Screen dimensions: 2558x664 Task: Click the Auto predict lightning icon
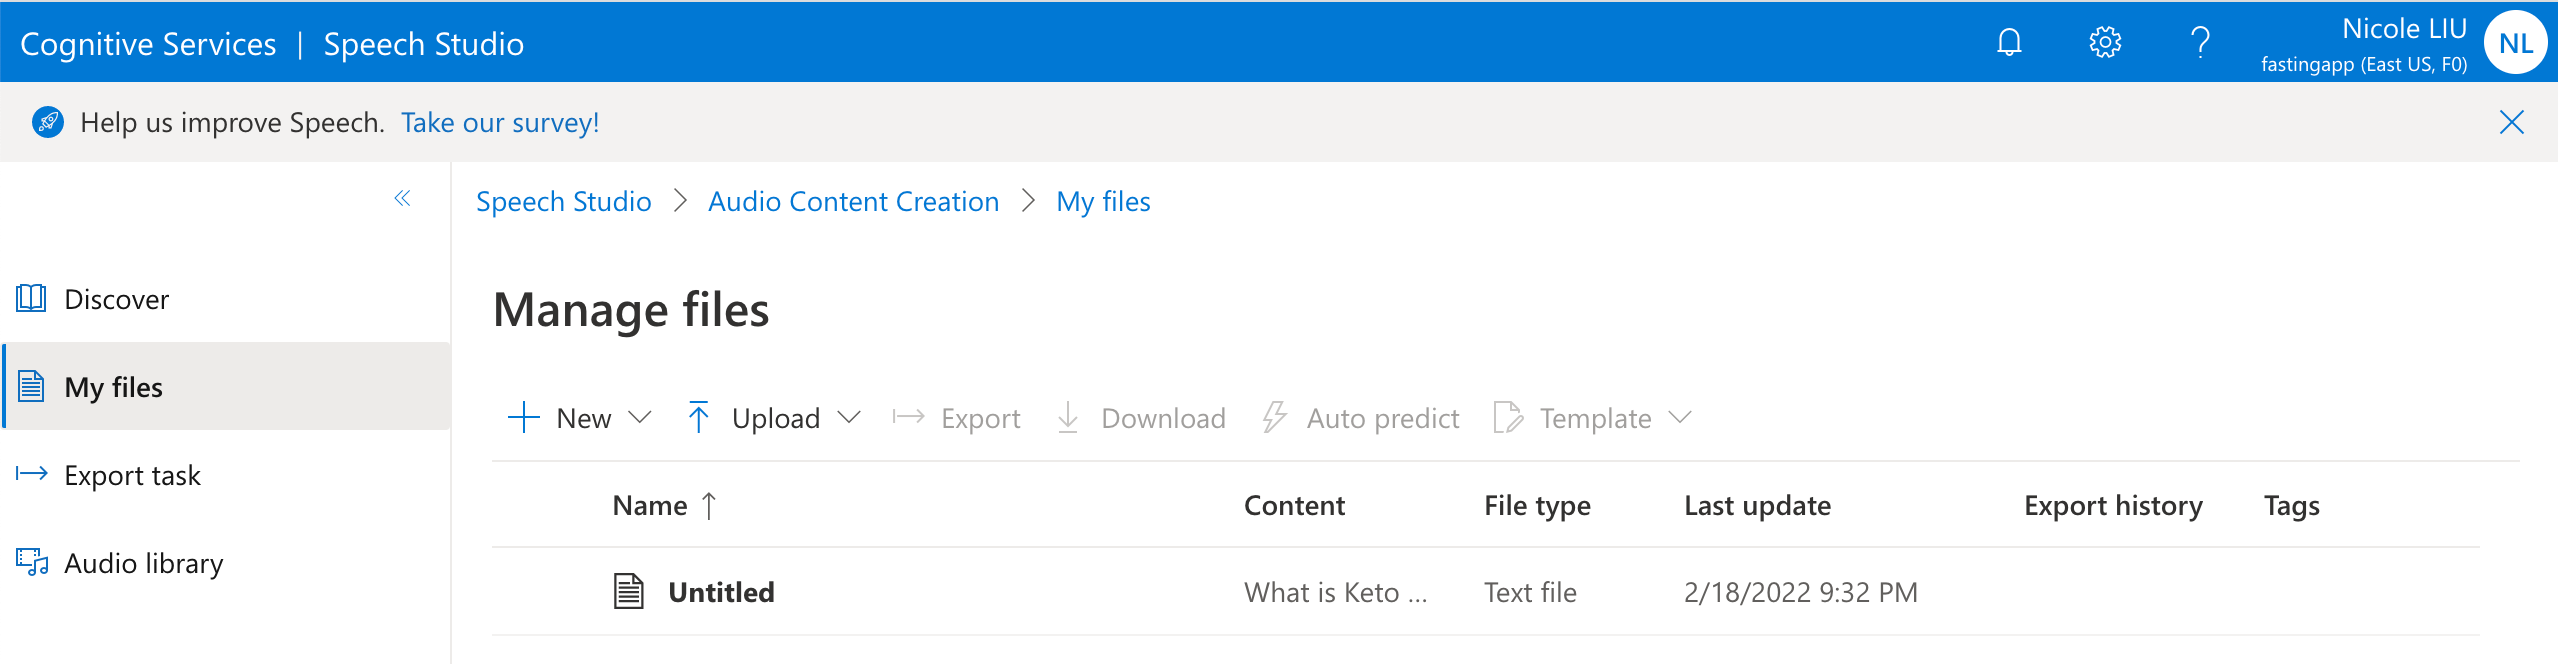pyautogui.click(x=1274, y=417)
